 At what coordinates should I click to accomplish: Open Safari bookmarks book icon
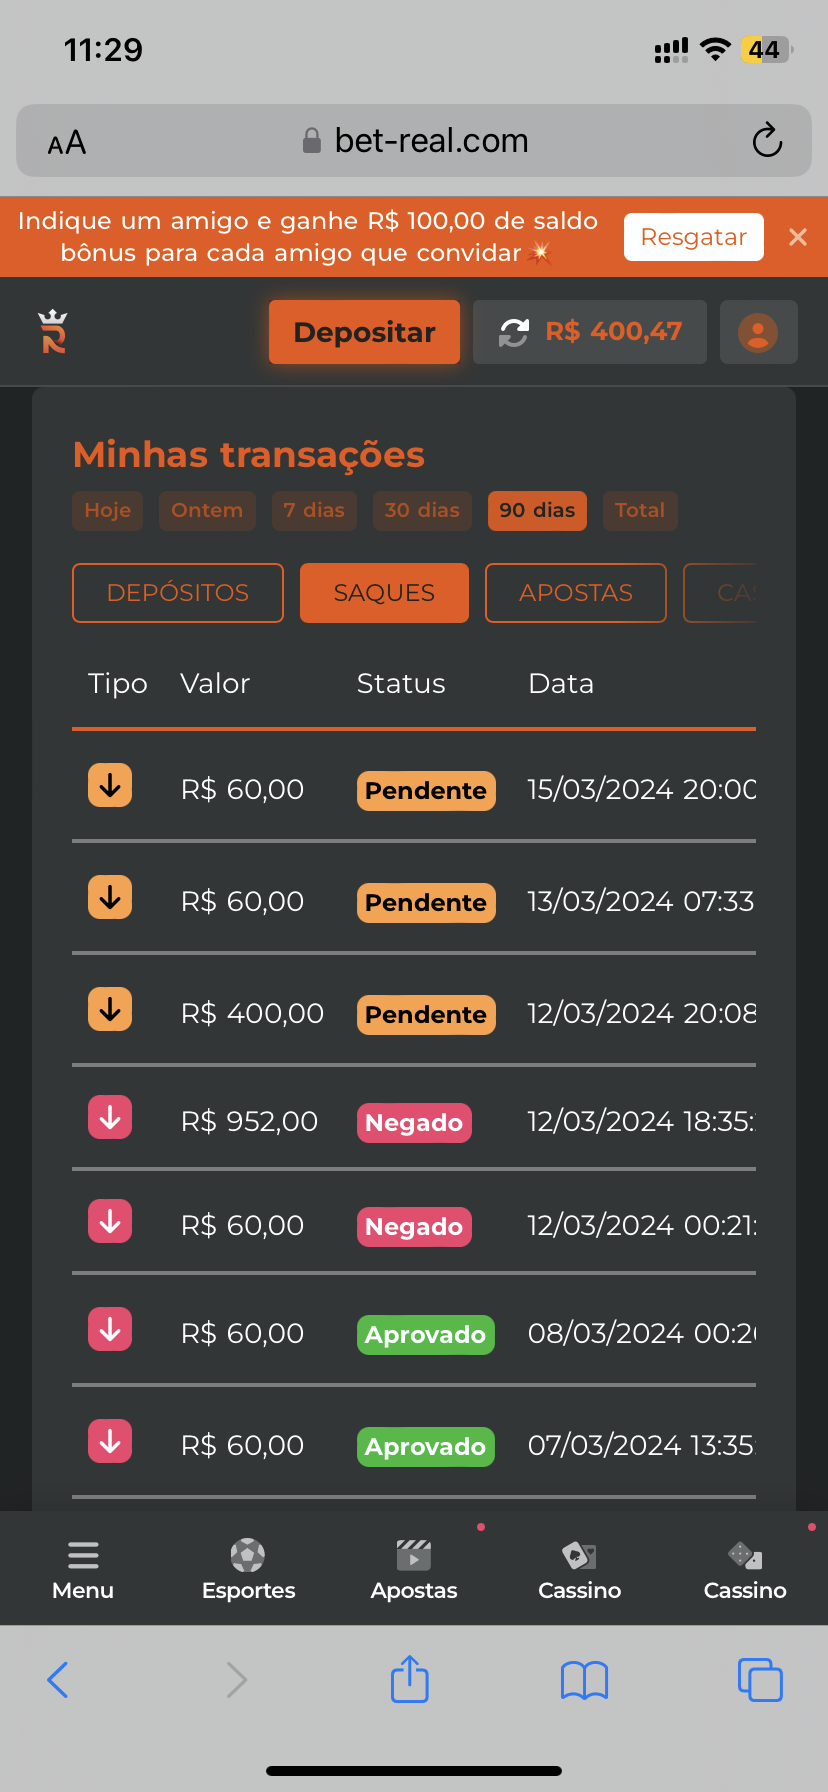click(x=585, y=1680)
